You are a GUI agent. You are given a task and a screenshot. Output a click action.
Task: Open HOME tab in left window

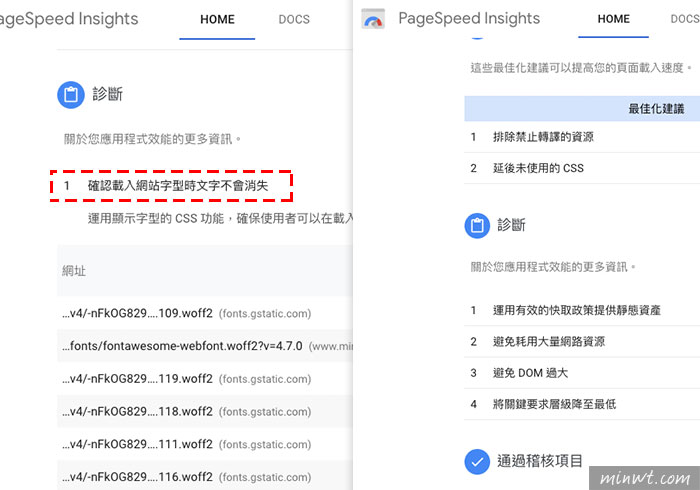click(x=217, y=20)
